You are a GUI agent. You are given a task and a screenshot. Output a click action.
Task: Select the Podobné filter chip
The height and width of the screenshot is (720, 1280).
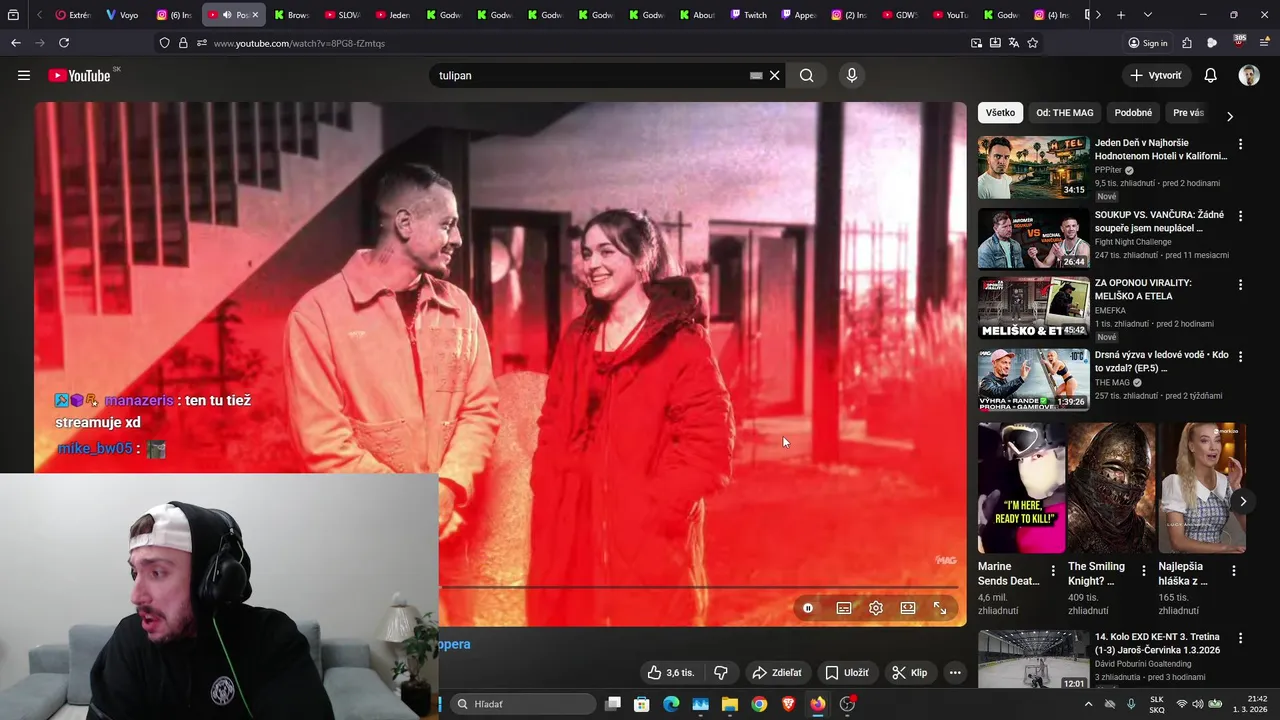point(1133,113)
